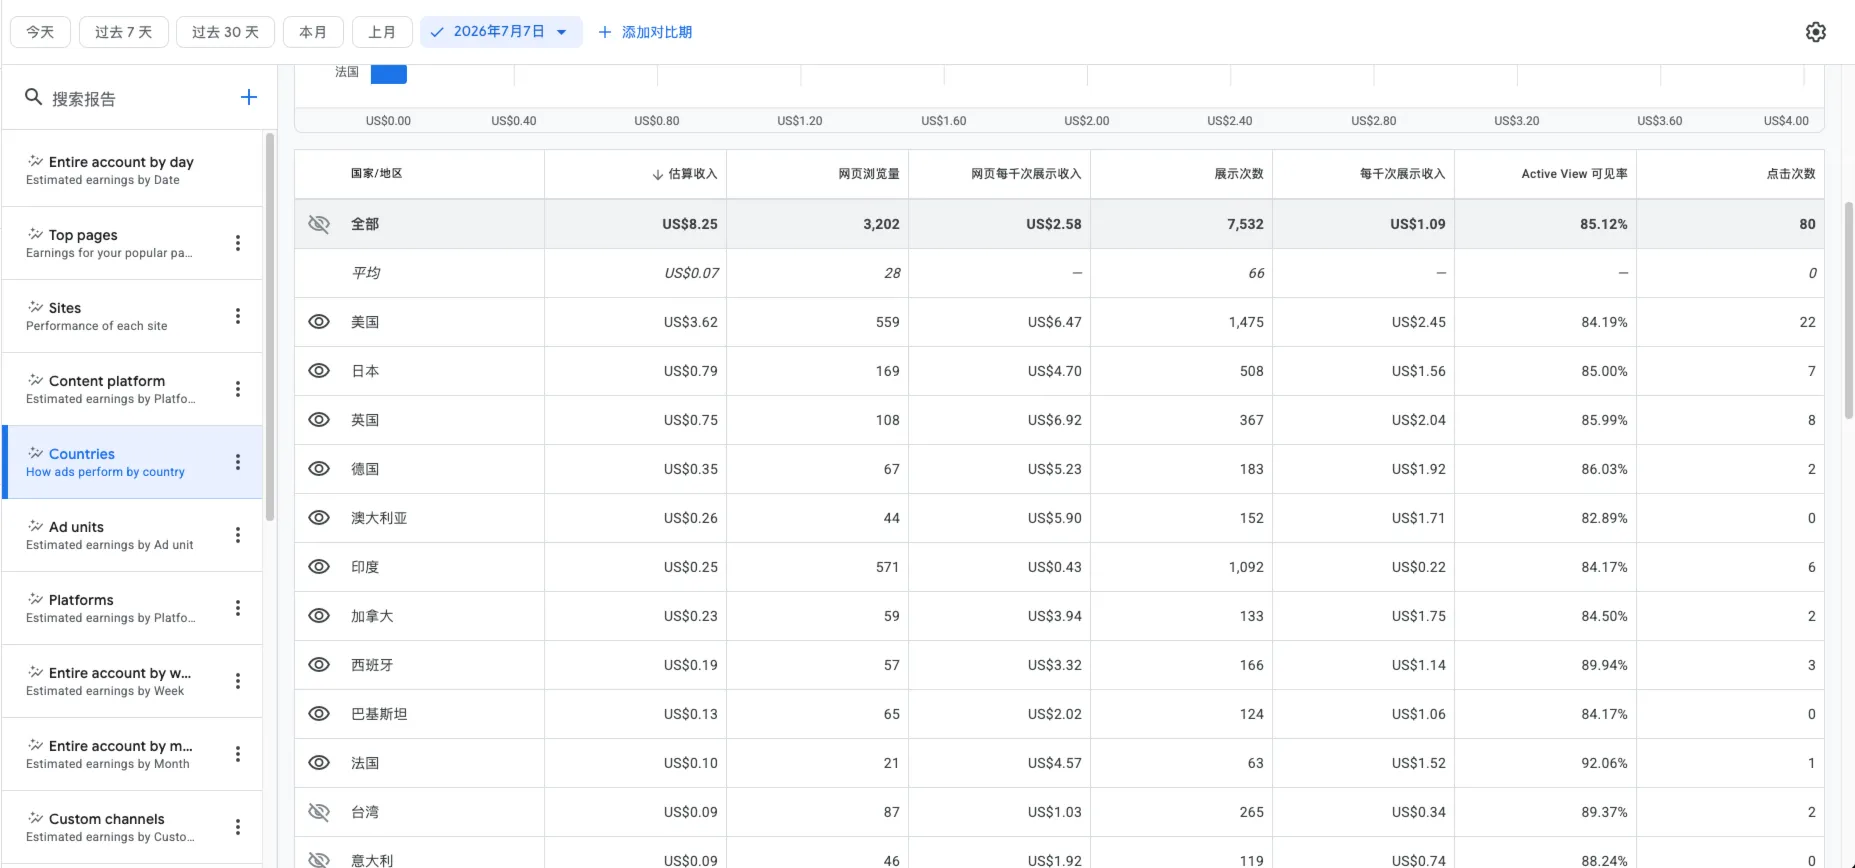Toggle visibility eye for 印度 row

(319, 567)
